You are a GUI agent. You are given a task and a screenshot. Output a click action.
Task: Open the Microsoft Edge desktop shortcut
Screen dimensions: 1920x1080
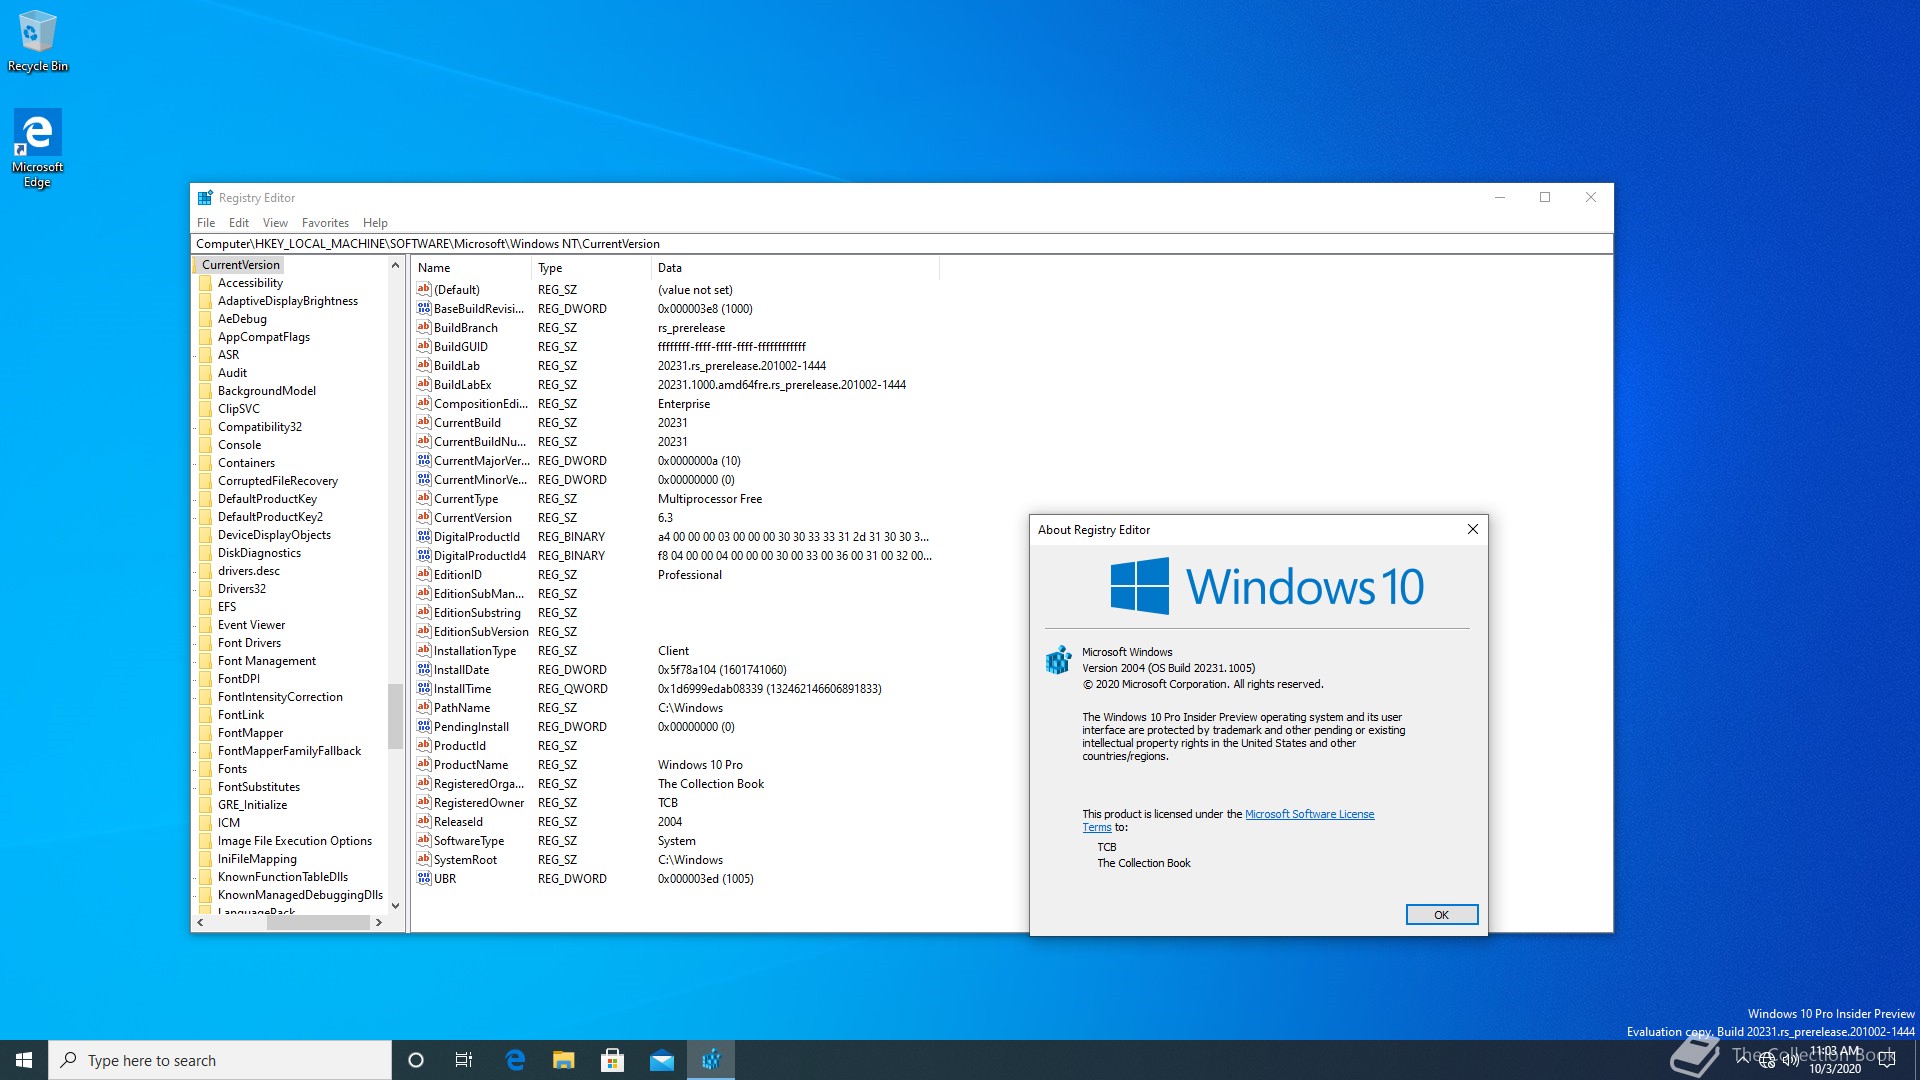37,148
